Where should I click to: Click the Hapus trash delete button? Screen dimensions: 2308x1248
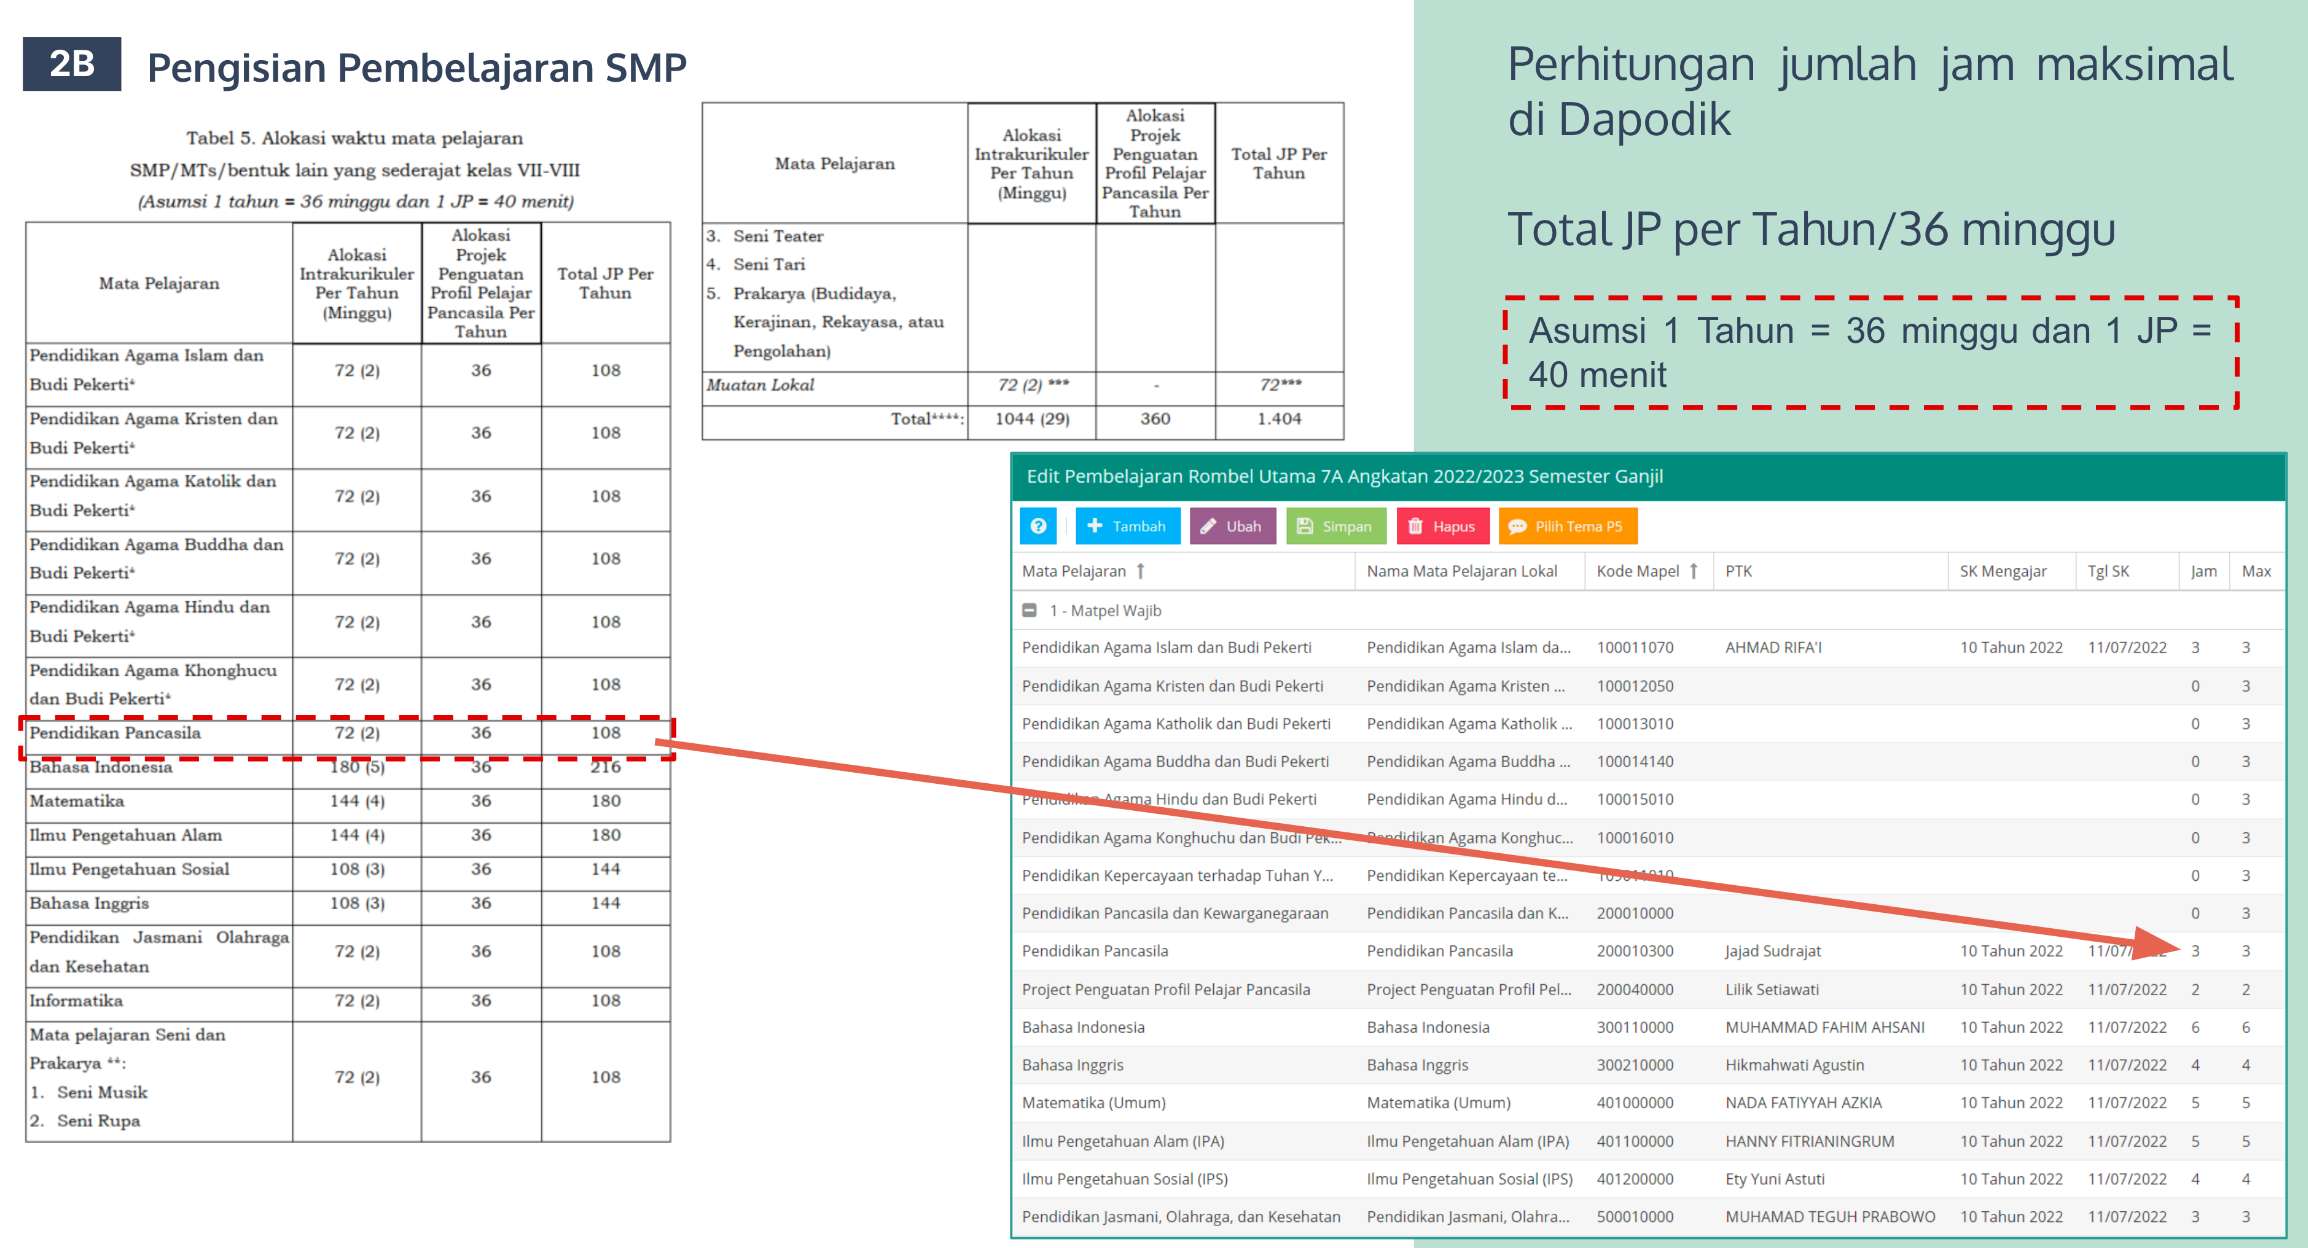point(1442,526)
